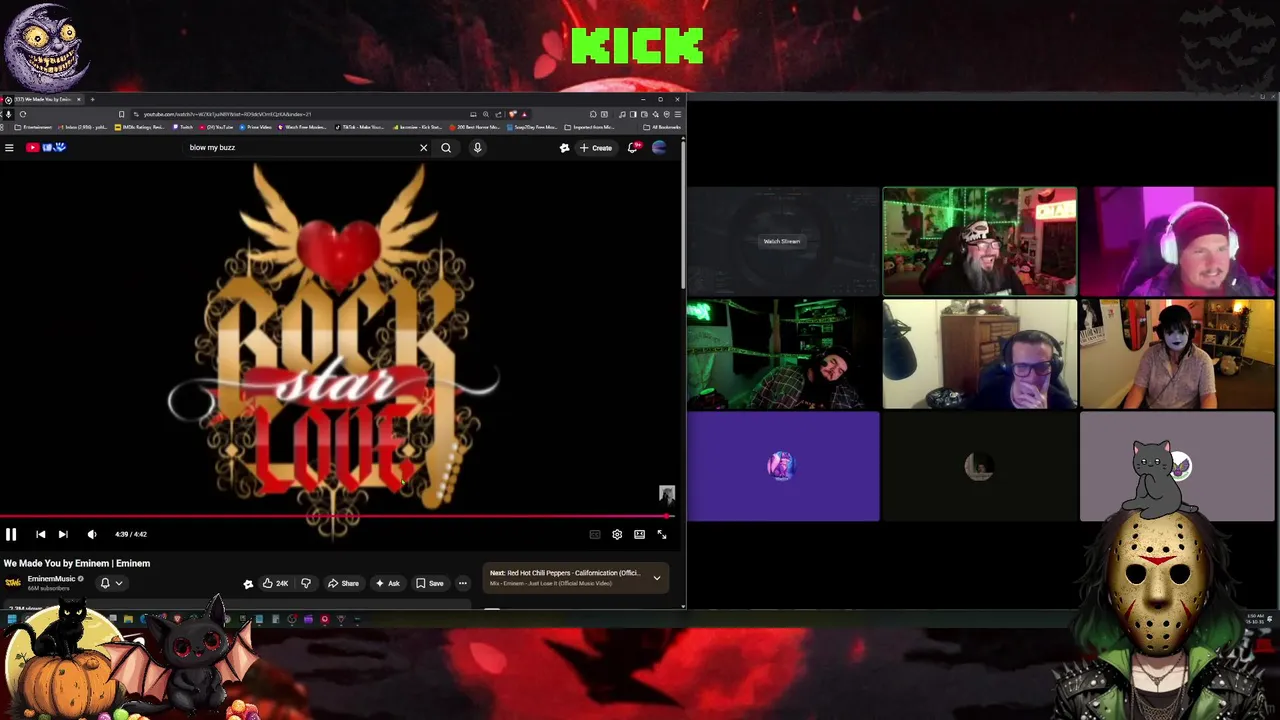Dislike the video
Screen dimensions: 1280x720
[x=306, y=583]
